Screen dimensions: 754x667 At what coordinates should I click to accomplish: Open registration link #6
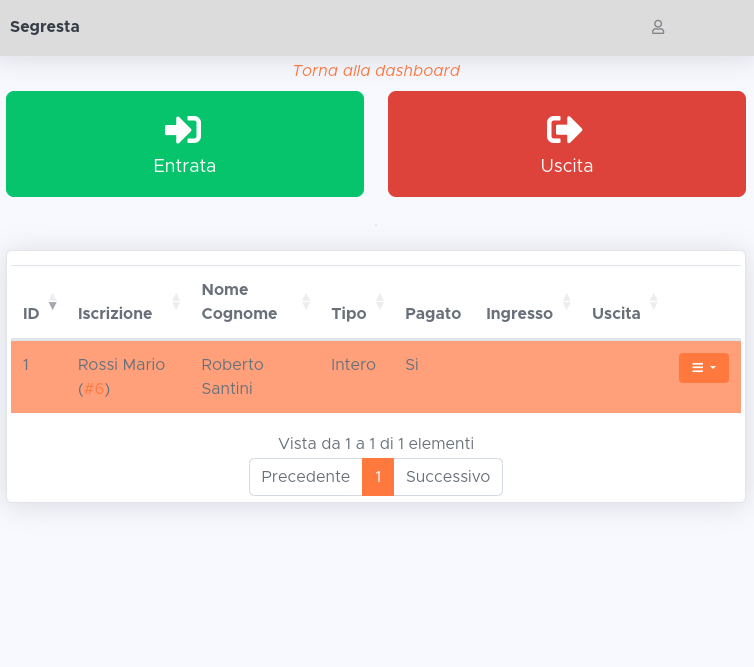click(x=94, y=389)
